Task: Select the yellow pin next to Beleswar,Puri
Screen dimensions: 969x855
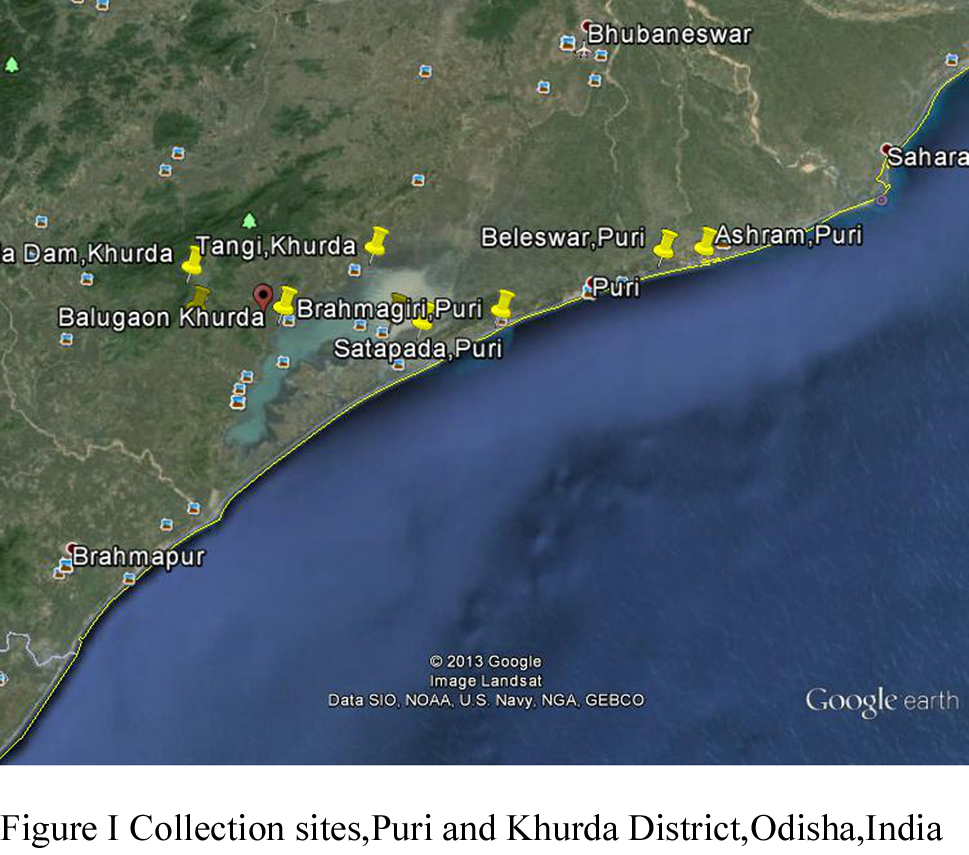Action: [665, 243]
